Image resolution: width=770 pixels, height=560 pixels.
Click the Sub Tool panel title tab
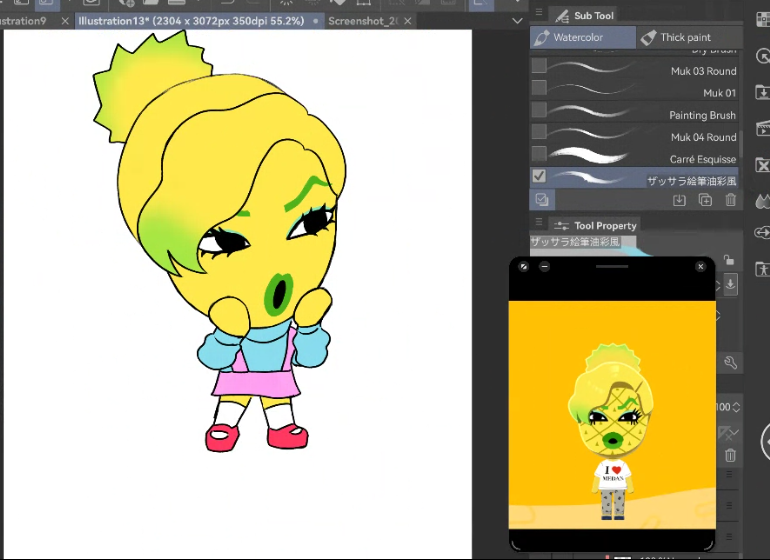tap(585, 16)
